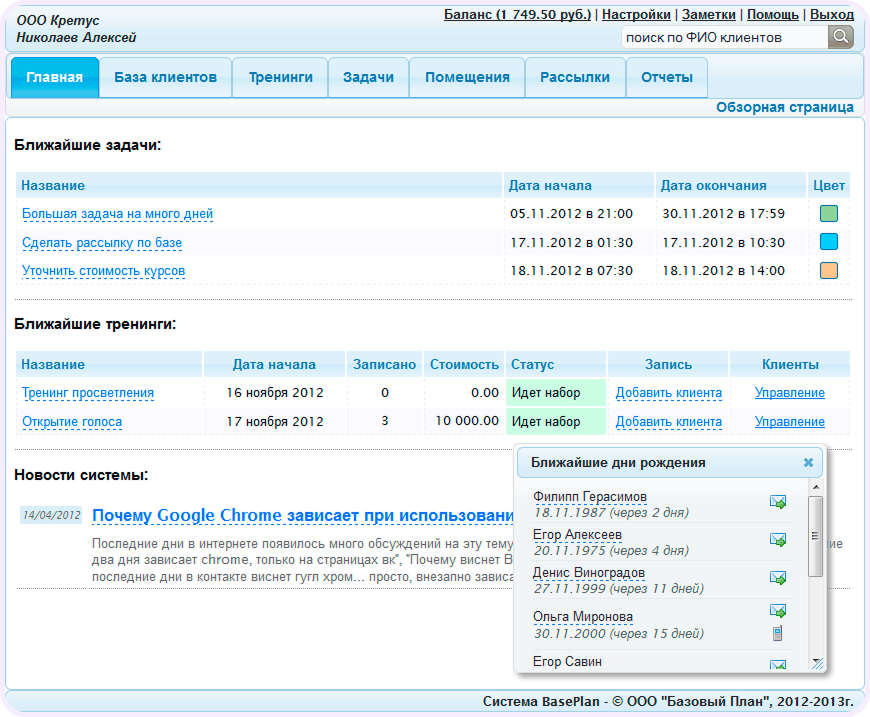
Task: Send email to Денис Виноградов
Action: (778, 578)
